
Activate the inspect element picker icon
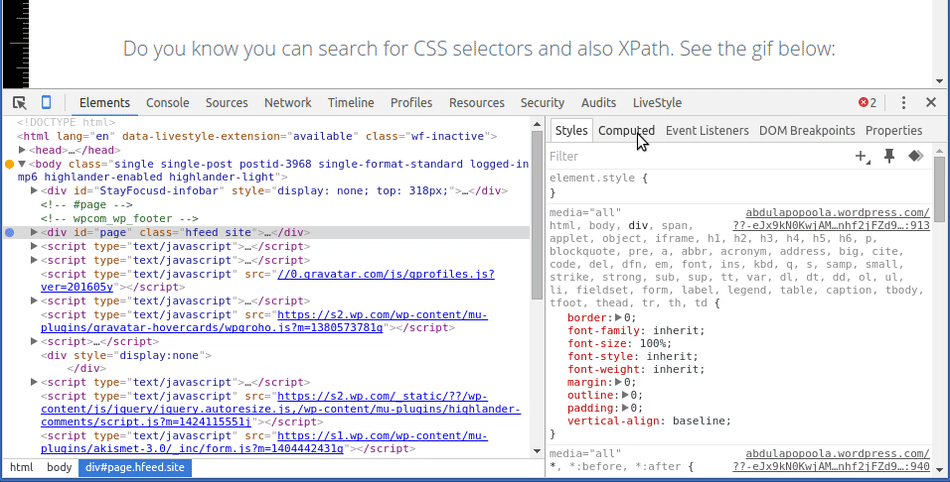[x=19, y=103]
